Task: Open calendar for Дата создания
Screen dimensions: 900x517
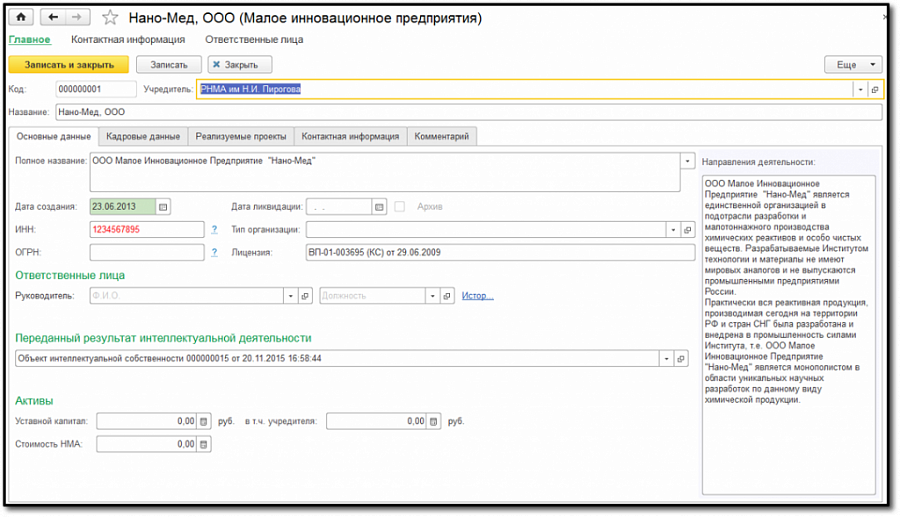Action: (x=163, y=207)
